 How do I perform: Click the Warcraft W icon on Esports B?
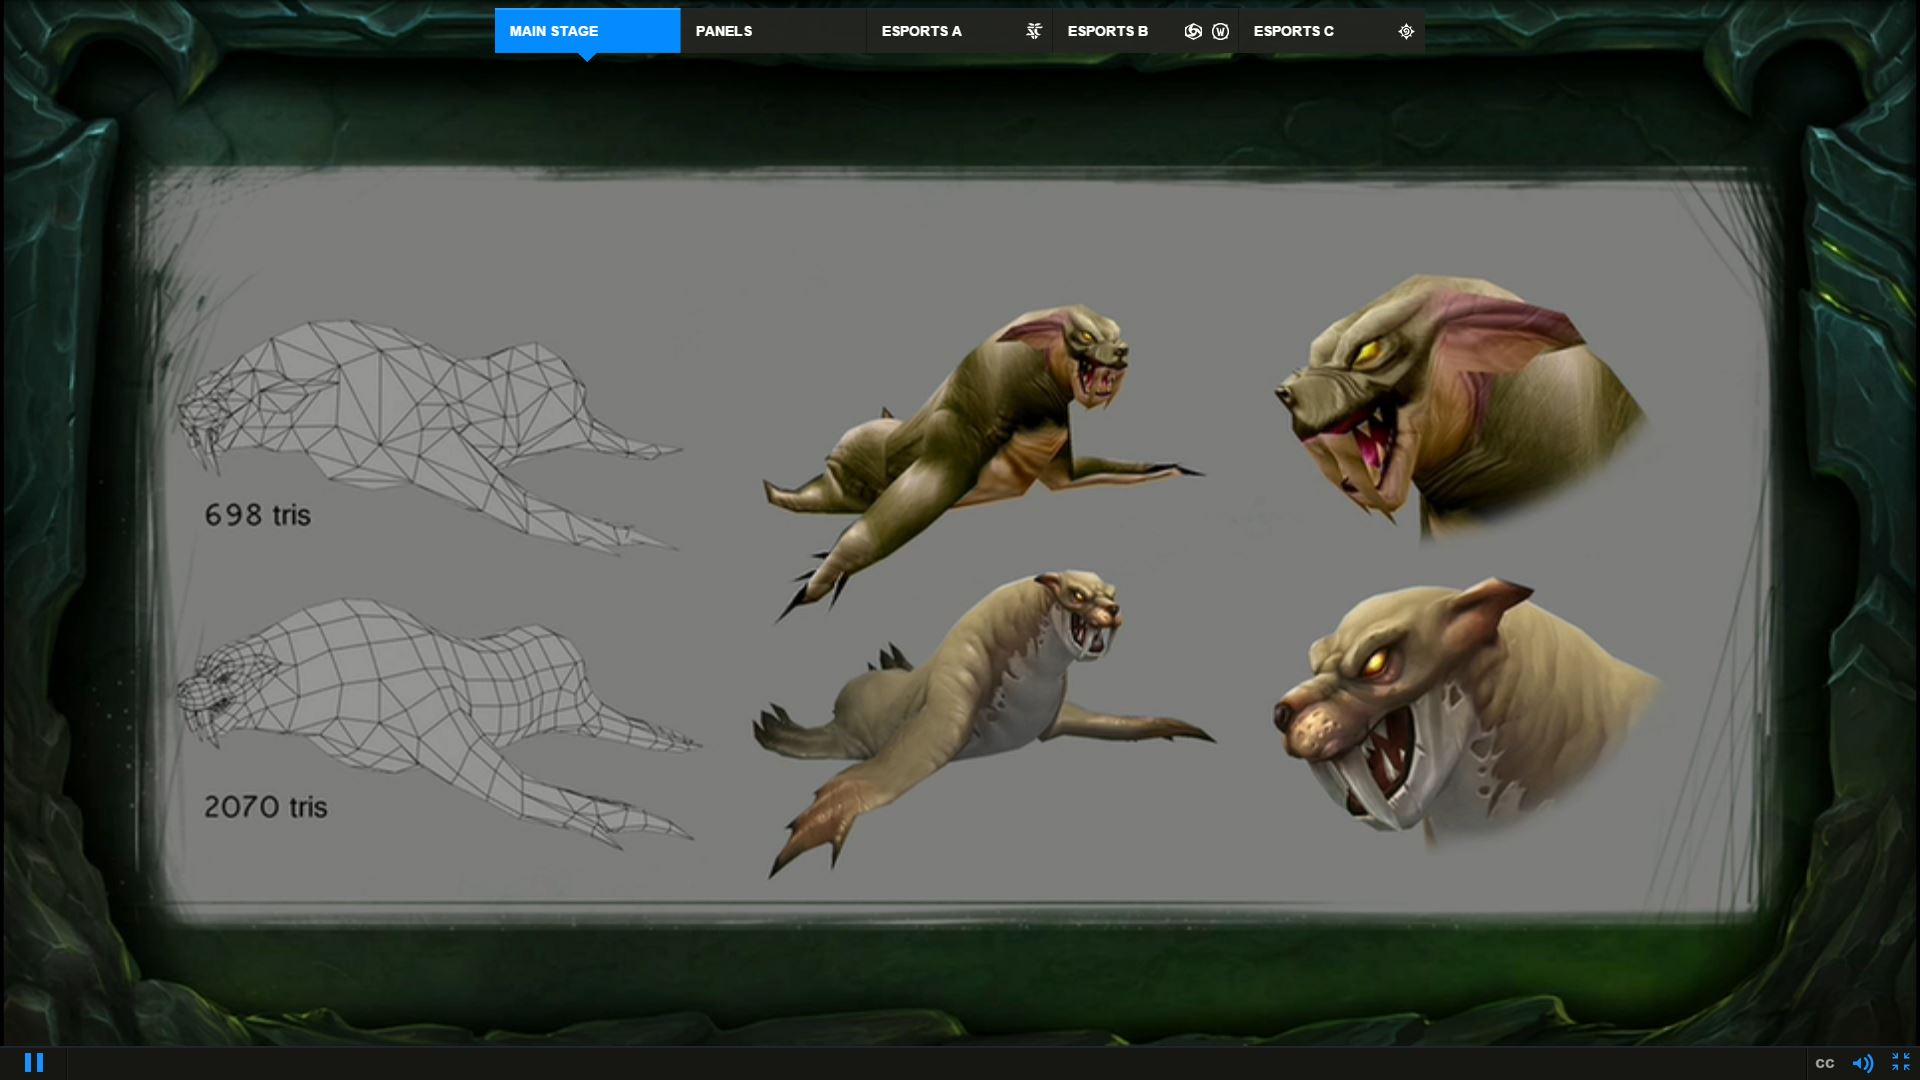tap(1220, 31)
